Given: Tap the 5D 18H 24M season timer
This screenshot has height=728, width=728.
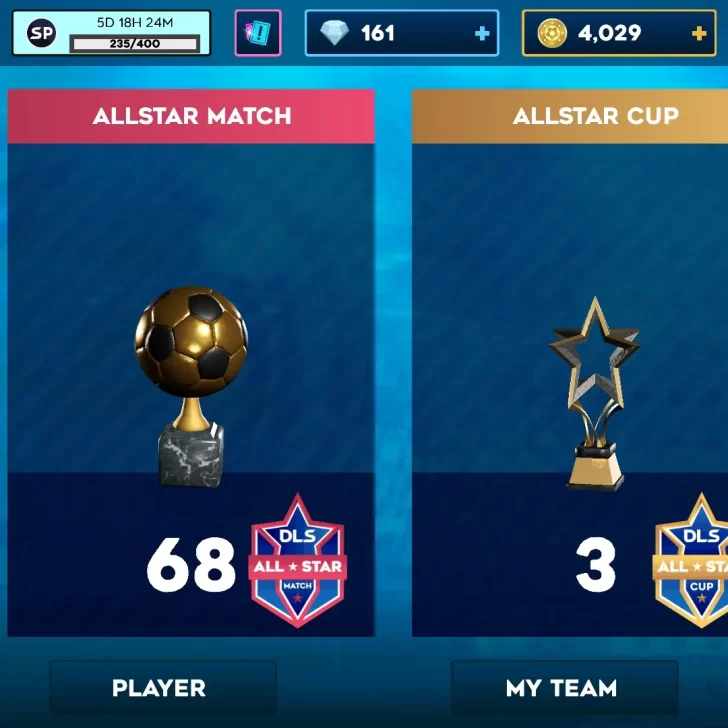Looking at the screenshot, I should pyautogui.click(x=135, y=22).
